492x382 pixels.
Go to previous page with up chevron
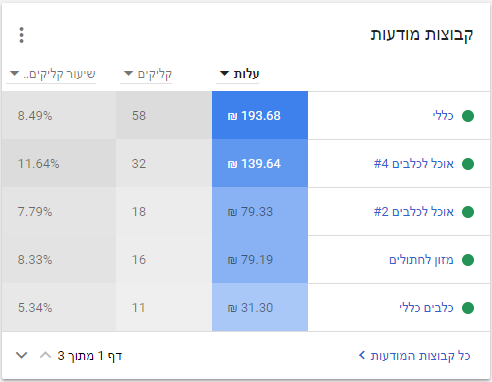coord(45,355)
